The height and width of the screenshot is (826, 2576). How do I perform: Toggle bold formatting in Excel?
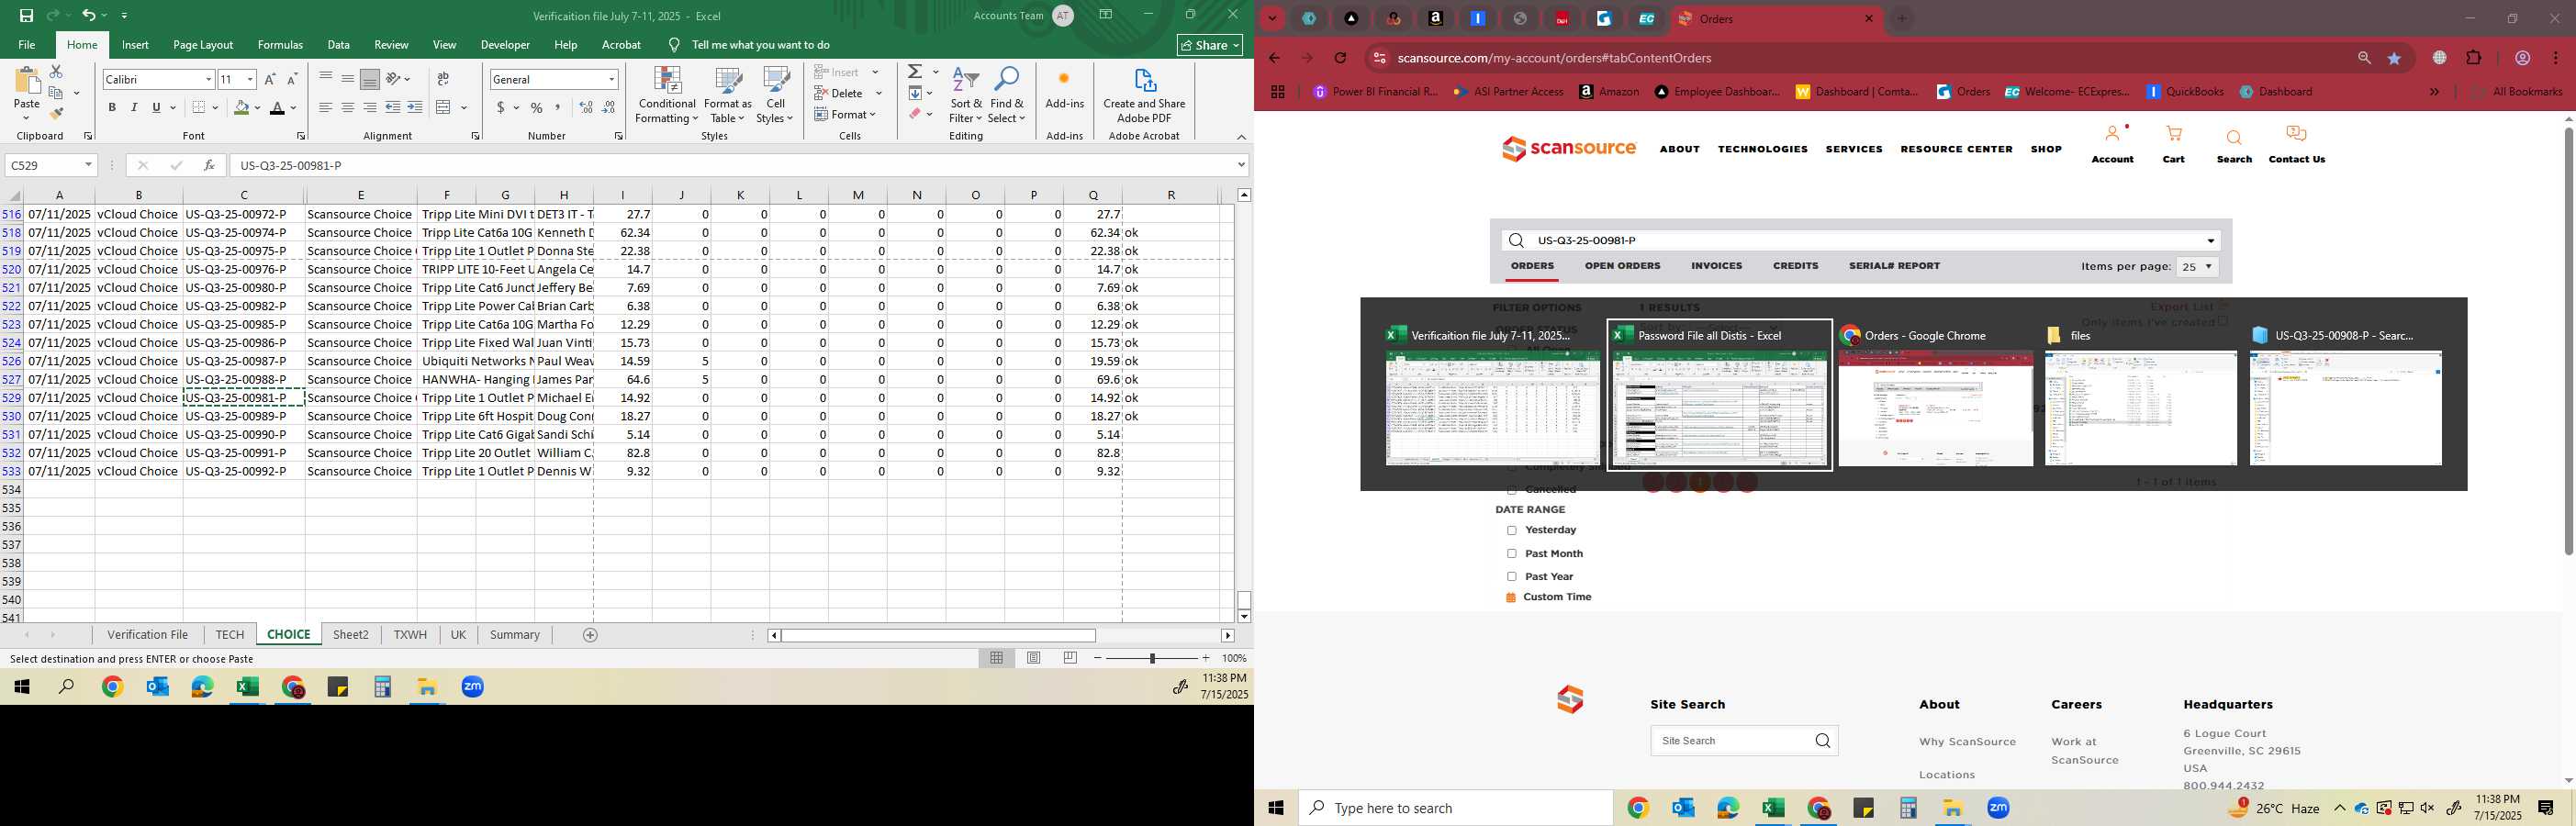[x=112, y=107]
